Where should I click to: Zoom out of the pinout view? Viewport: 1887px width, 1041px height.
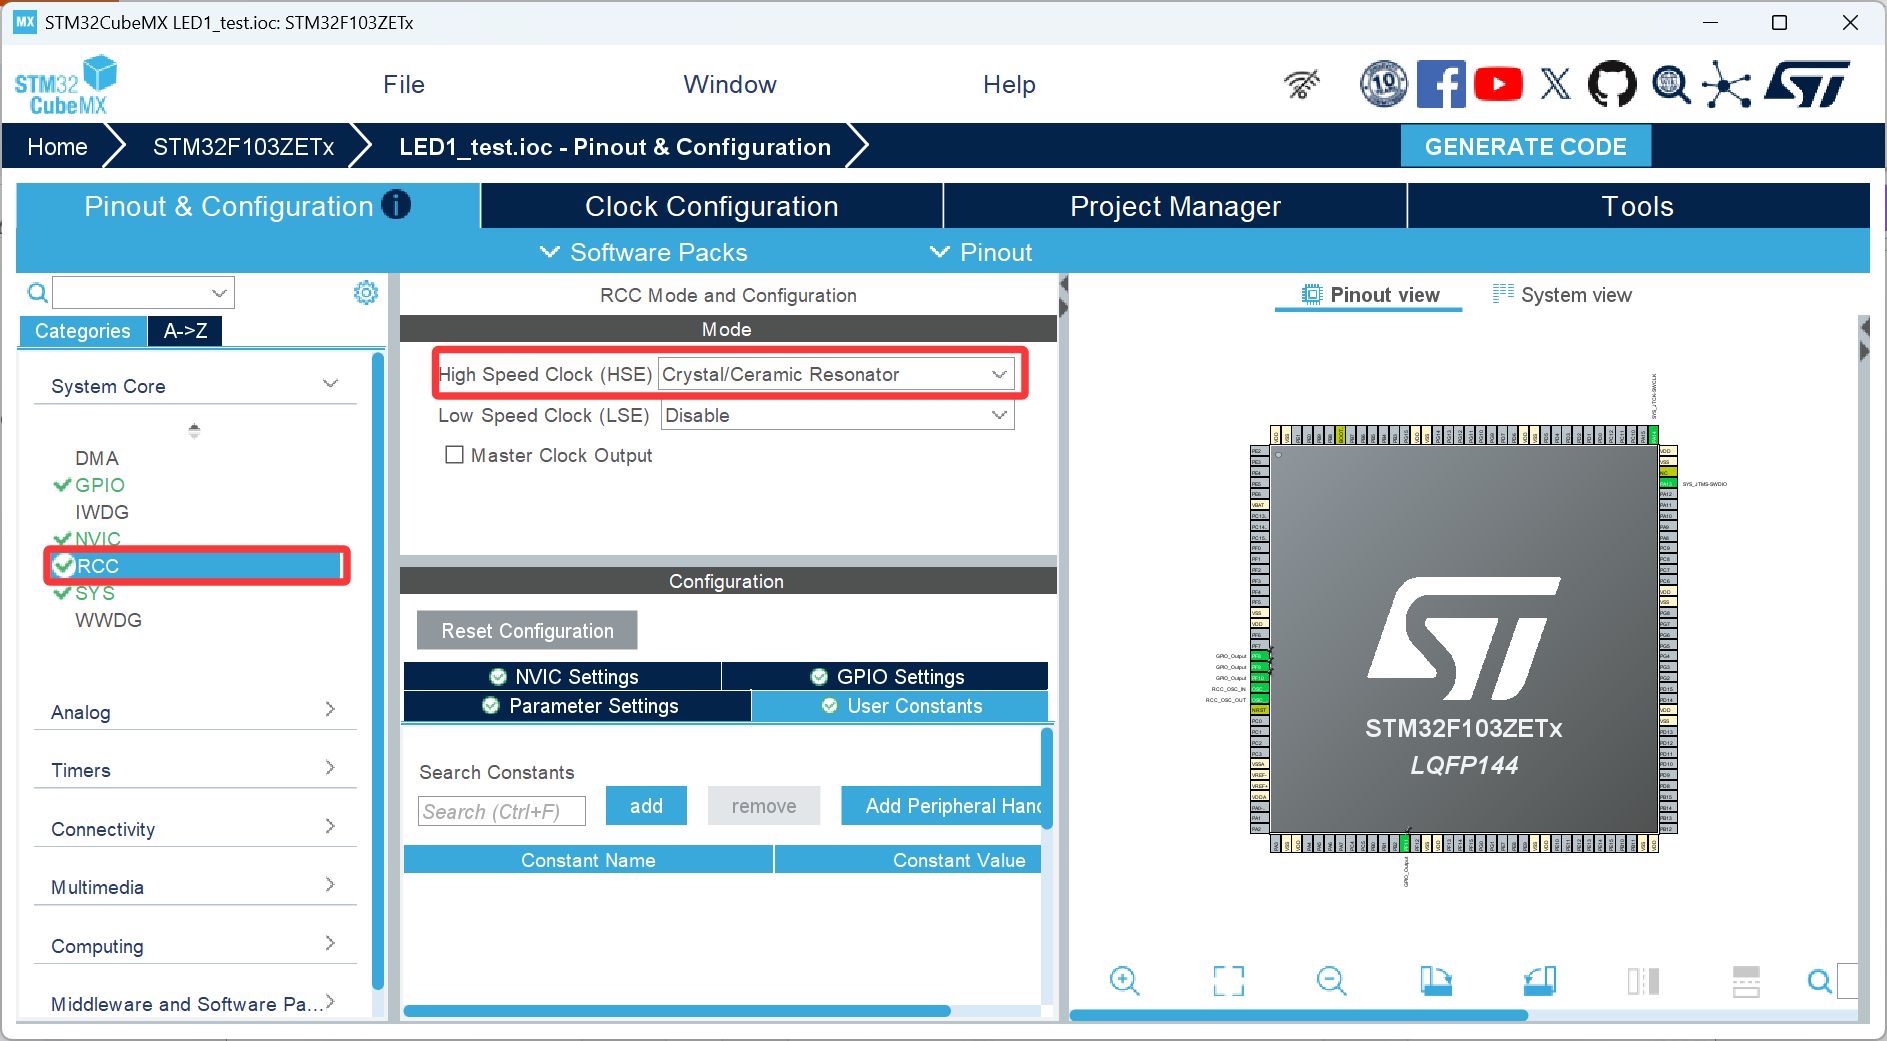[1332, 981]
